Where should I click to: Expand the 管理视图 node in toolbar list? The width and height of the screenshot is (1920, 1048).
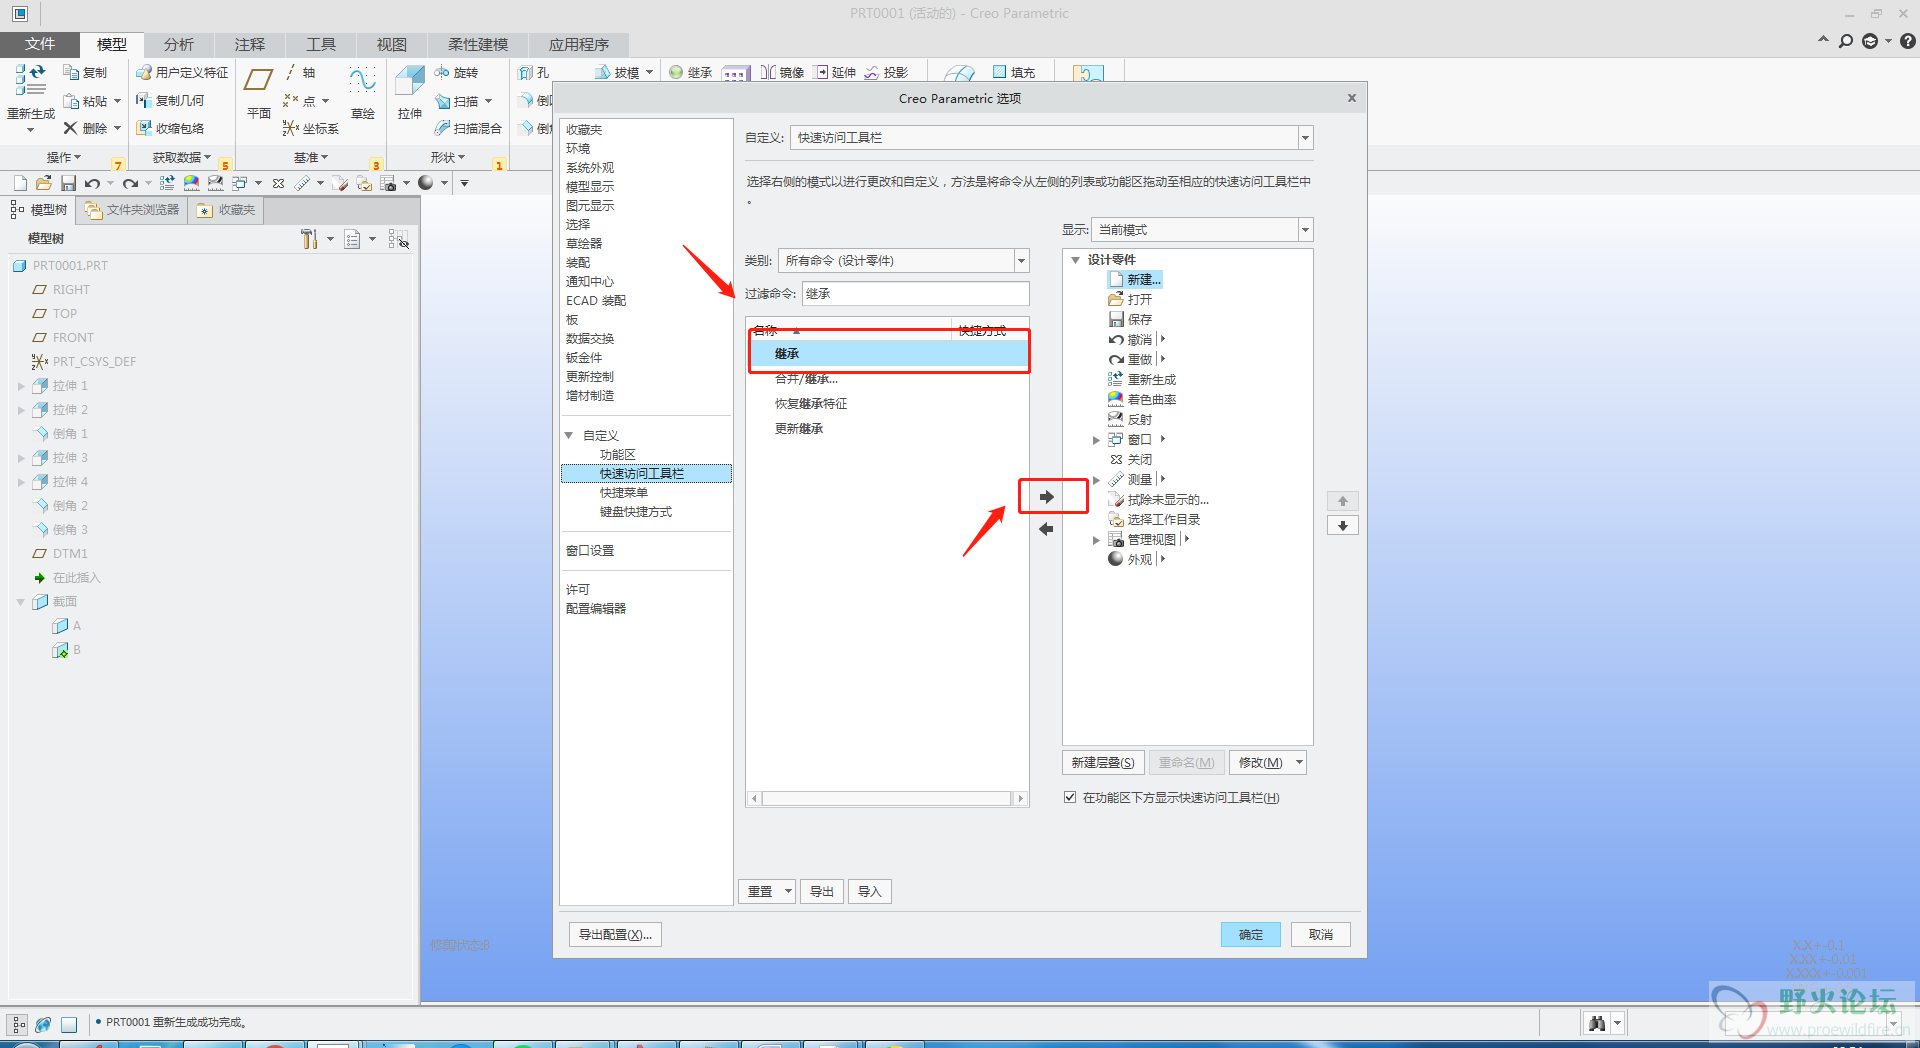click(x=1096, y=540)
